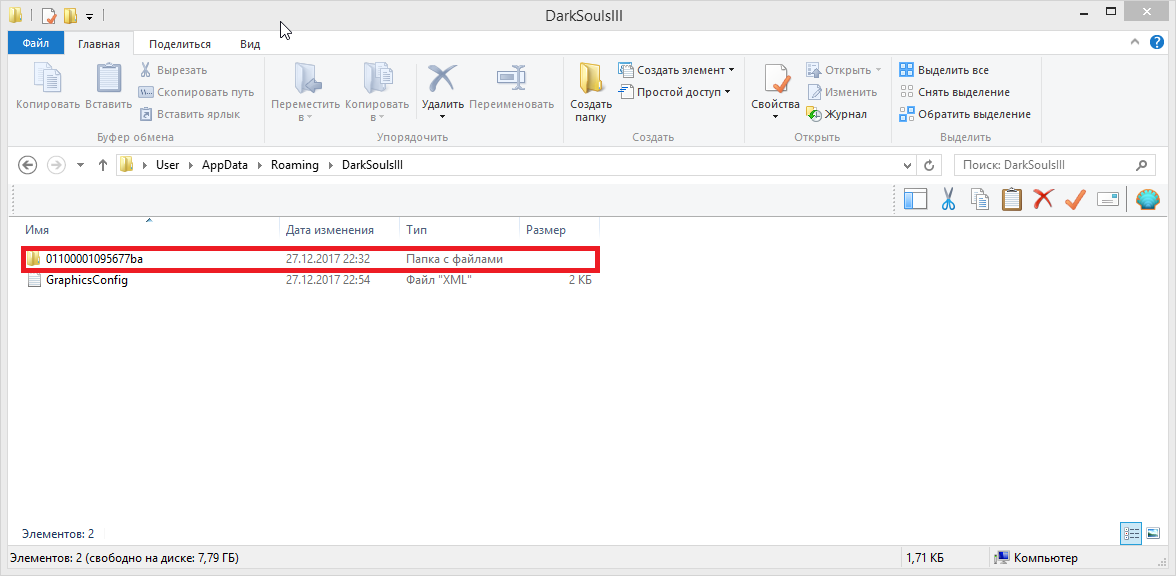Click quick access new folder icon in title bar
Screen dimensions: 1176x576
pyautogui.click(x=70, y=14)
